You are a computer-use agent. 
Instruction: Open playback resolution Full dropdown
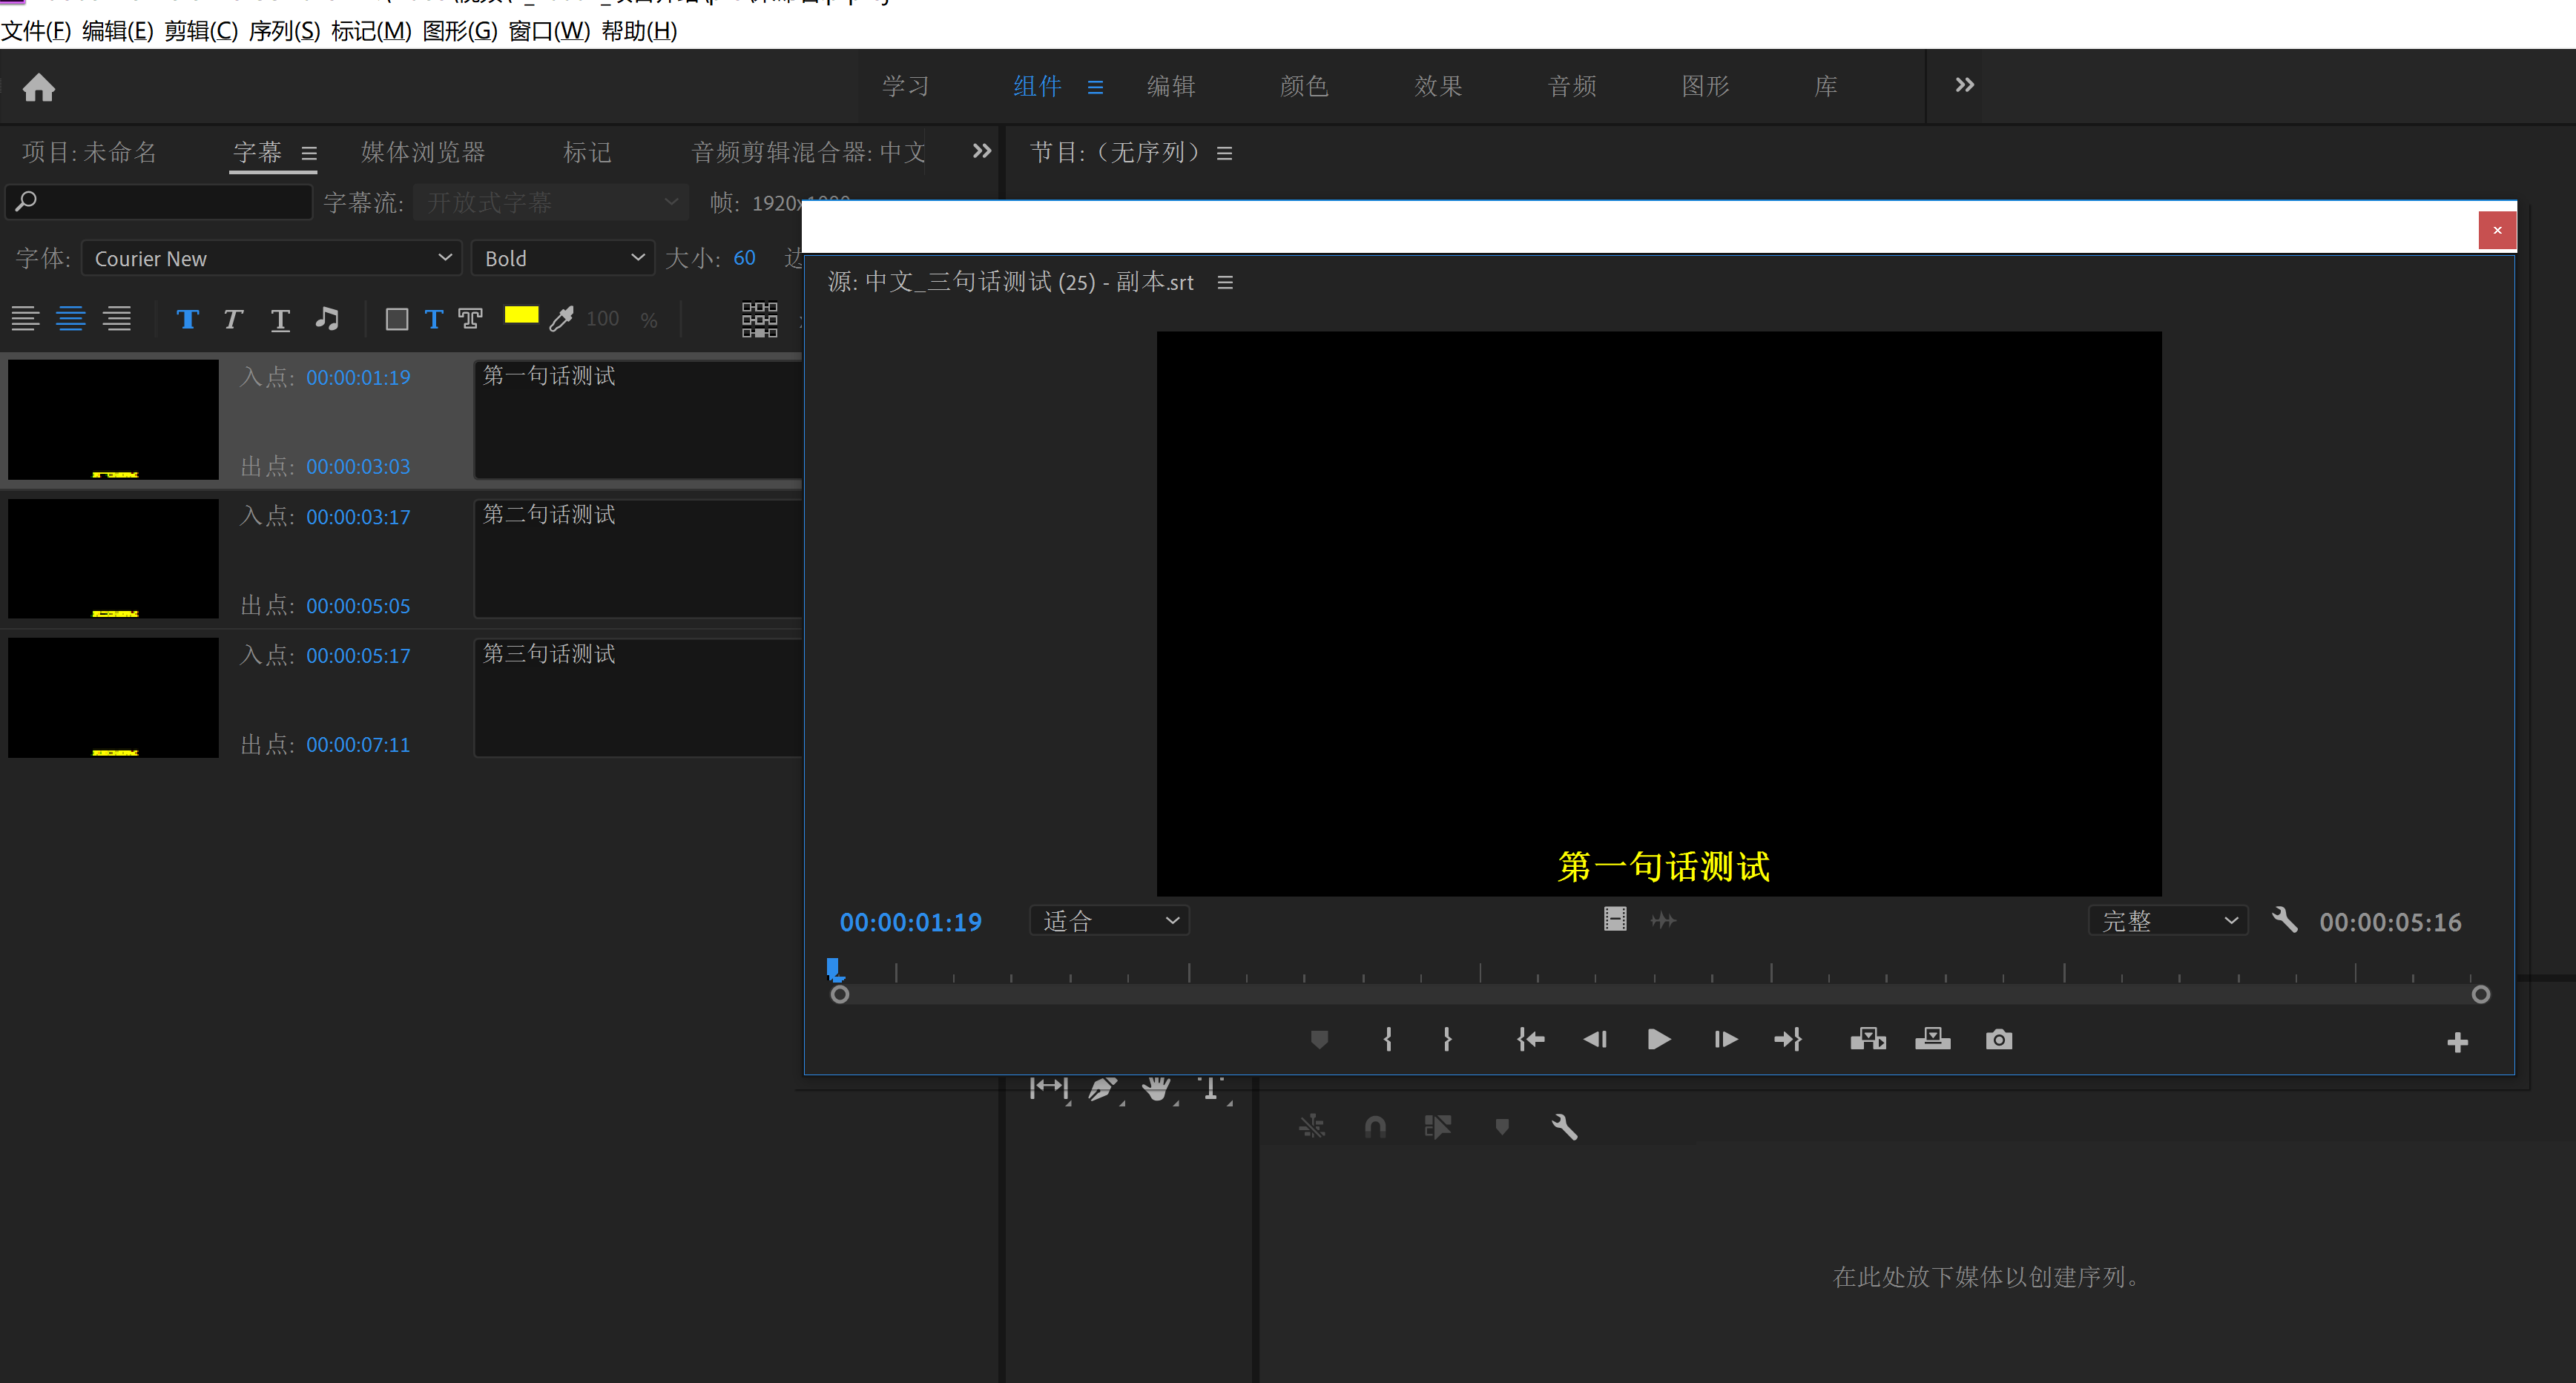(x=2167, y=921)
